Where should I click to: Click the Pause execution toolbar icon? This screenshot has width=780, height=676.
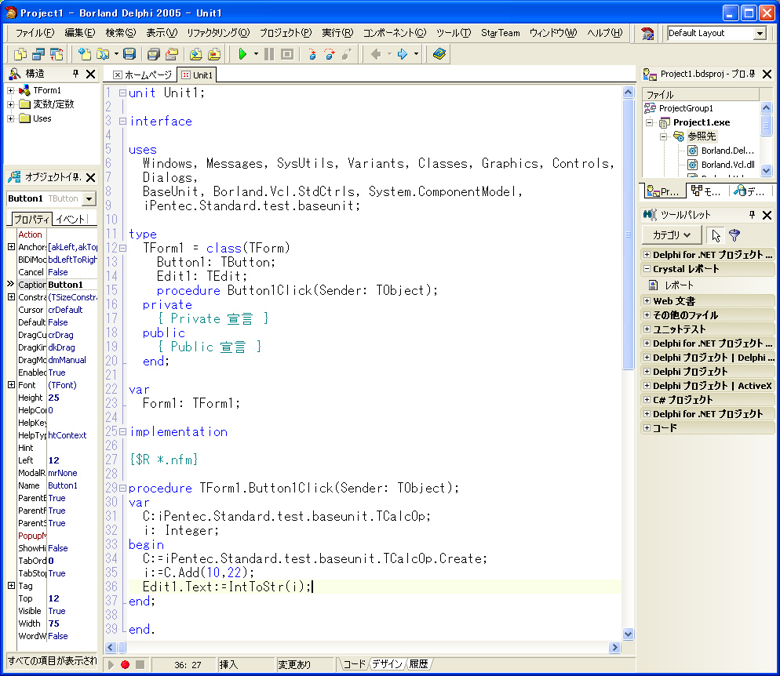click(269, 54)
